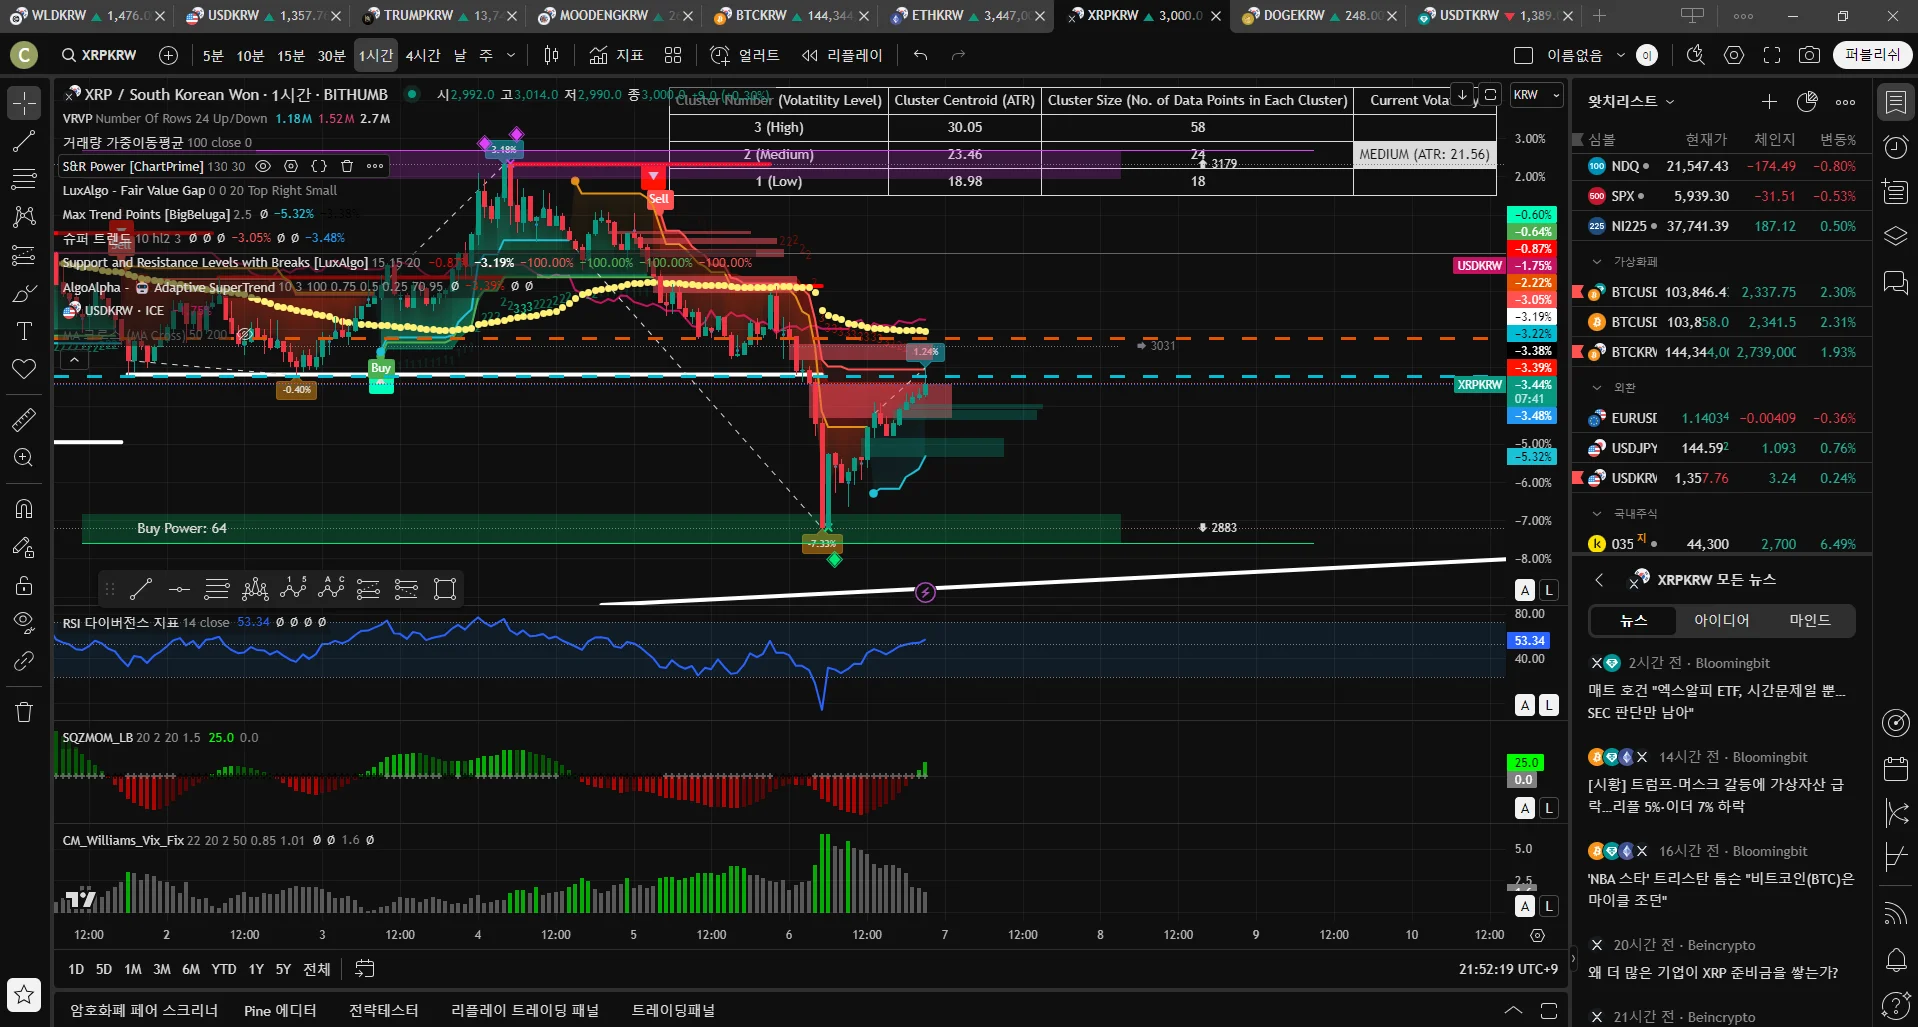Remove drawings with the trash icon
Image resolution: width=1918 pixels, height=1027 pixels.
(24, 712)
